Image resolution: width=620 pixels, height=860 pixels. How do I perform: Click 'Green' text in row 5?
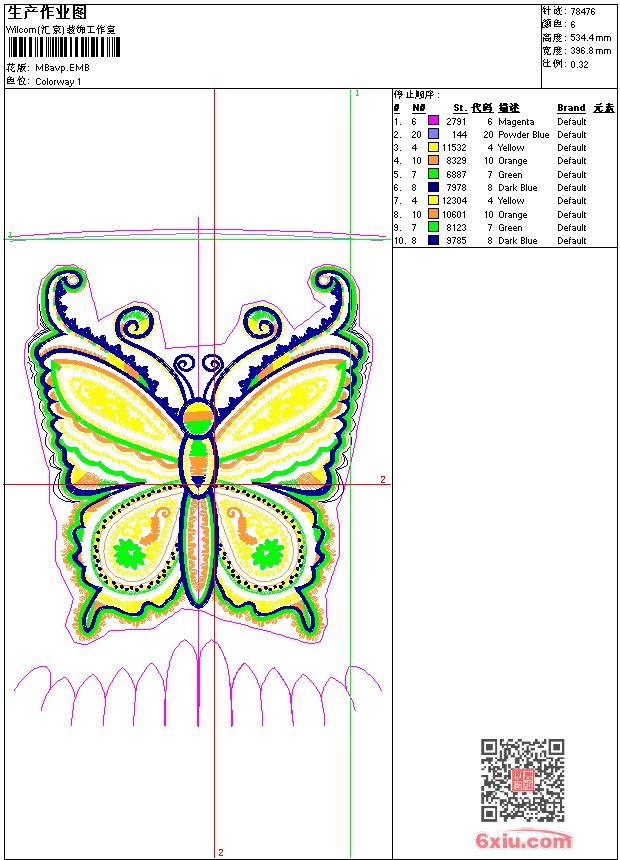point(510,175)
